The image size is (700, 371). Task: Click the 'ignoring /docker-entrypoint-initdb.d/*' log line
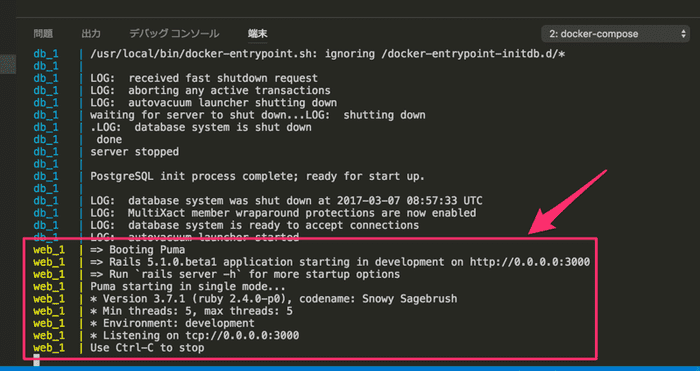tap(328, 54)
